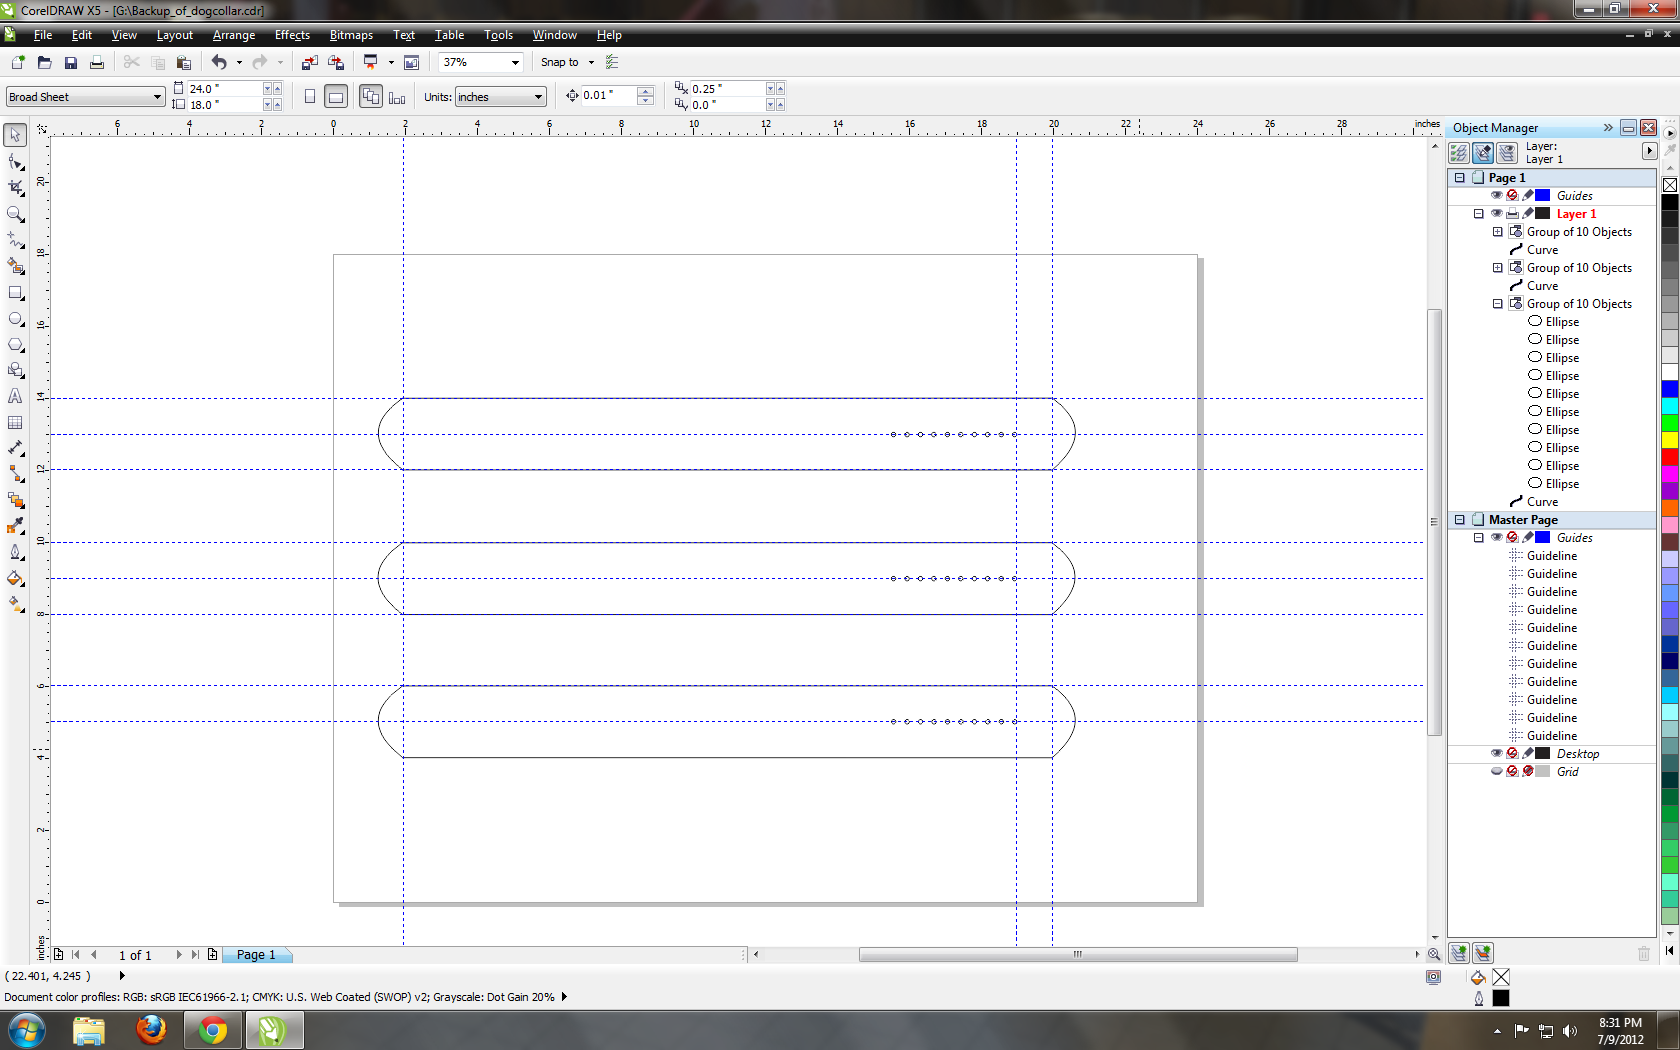
Task: Click the New Master Layer button
Action: 1483,953
